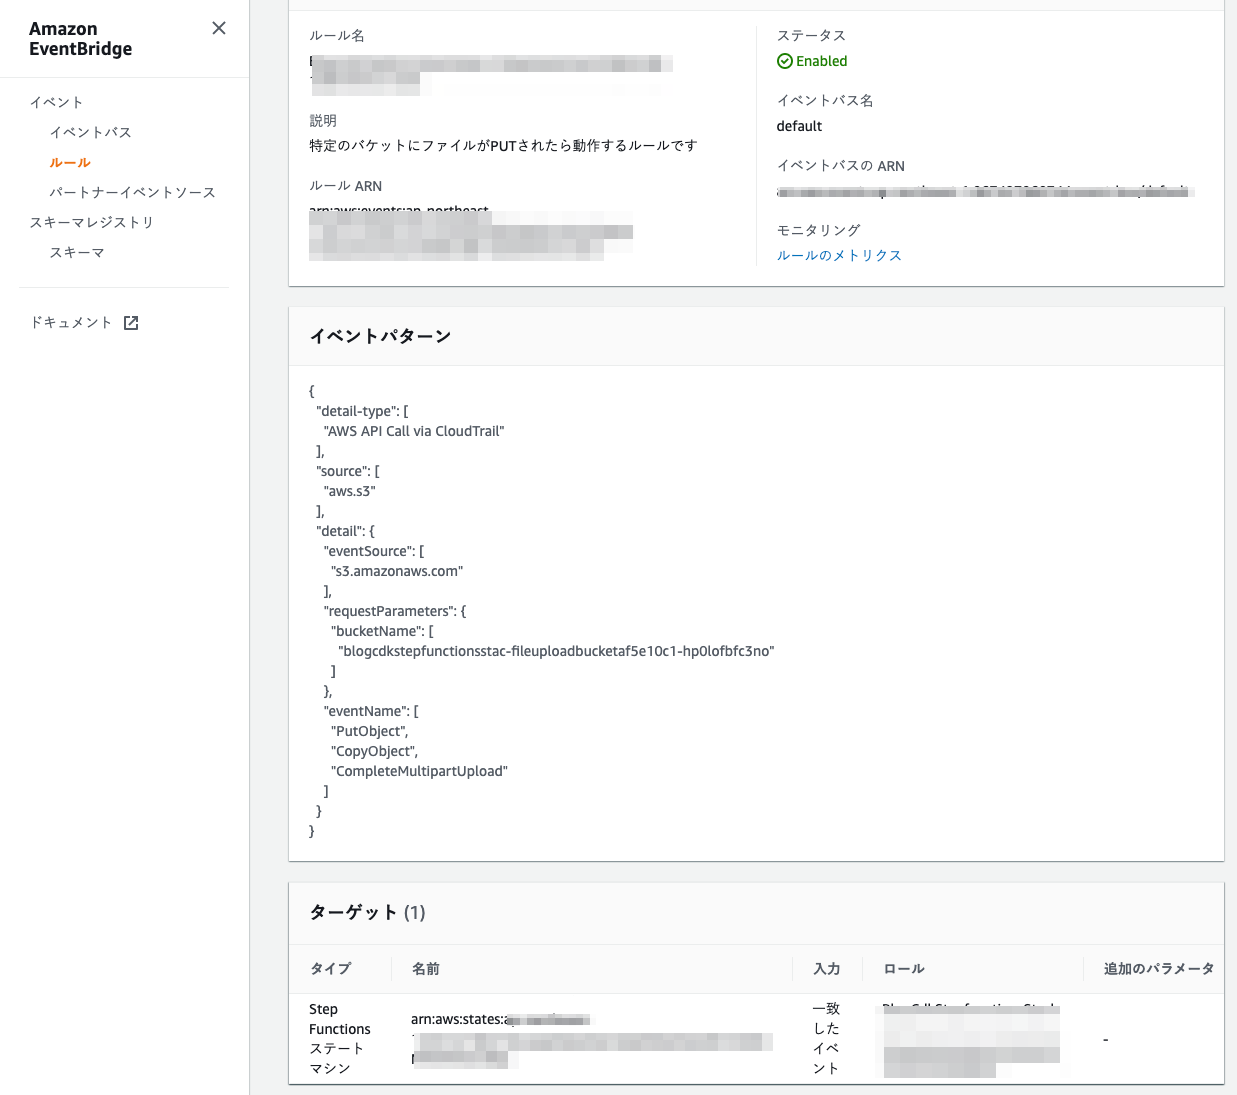
Task: Open the ルールのメトリクス monitoring link
Action: point(839,255)
